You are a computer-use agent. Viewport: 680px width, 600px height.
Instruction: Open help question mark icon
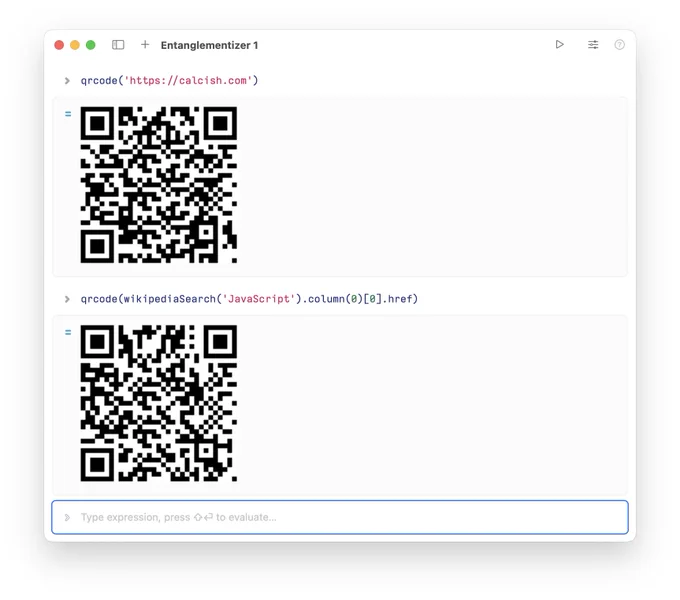tap(619, 44)
